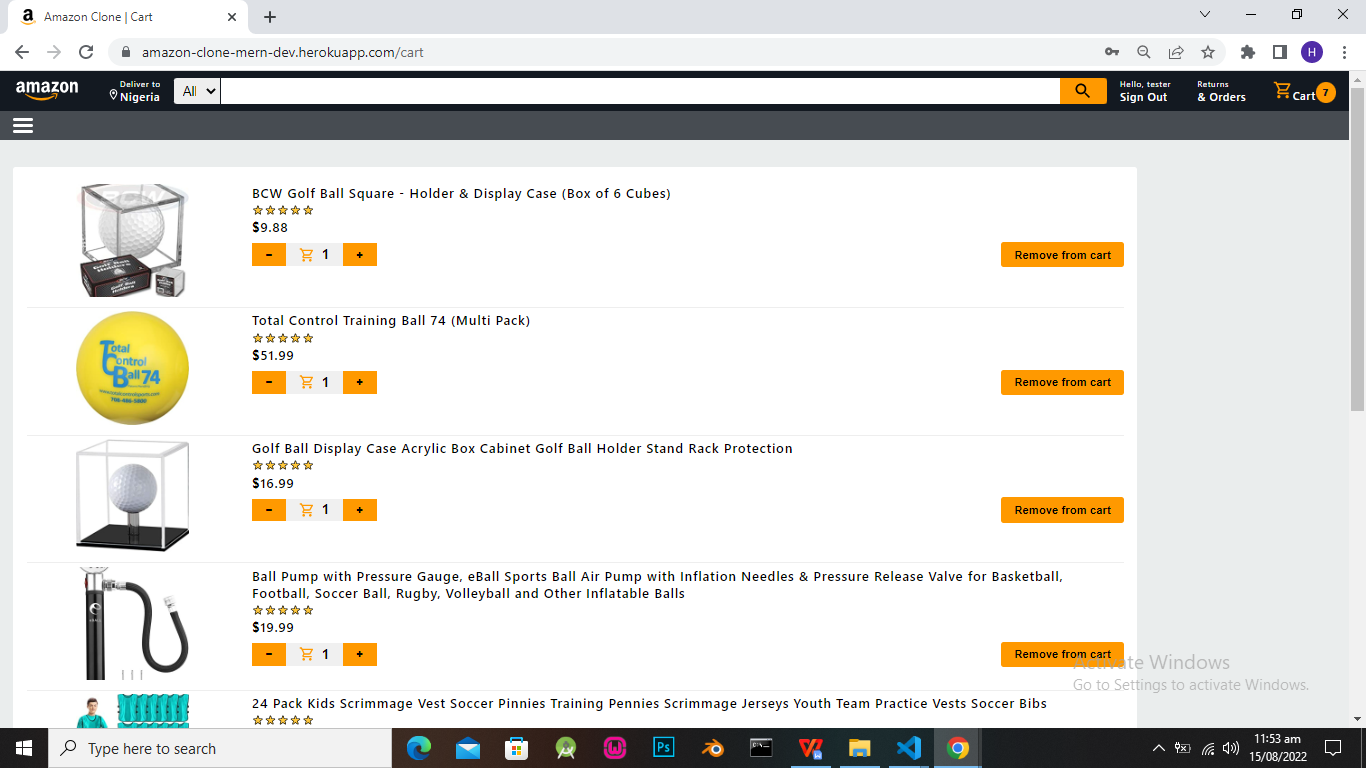Switch to the Amazon Clone | Cart tab
Image resolution: width=1366 pixels, height=768 pixels.
tap(130, 17)
